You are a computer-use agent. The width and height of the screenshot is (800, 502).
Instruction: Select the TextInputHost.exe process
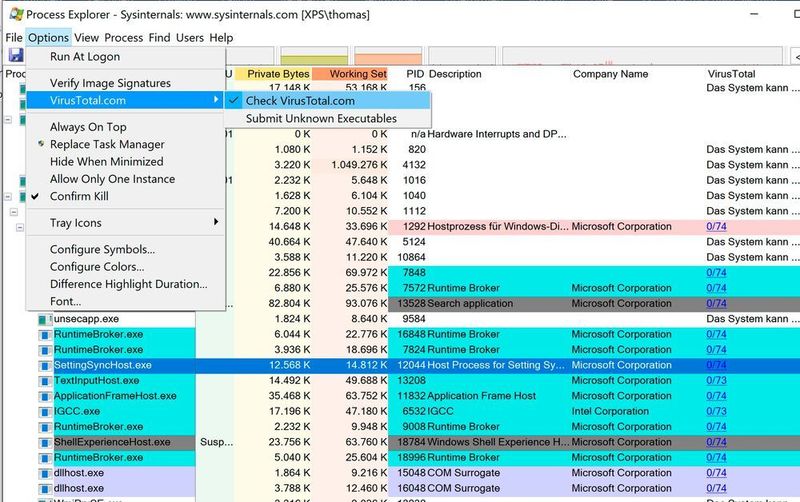pyautogui.click(x=97, y=381)
